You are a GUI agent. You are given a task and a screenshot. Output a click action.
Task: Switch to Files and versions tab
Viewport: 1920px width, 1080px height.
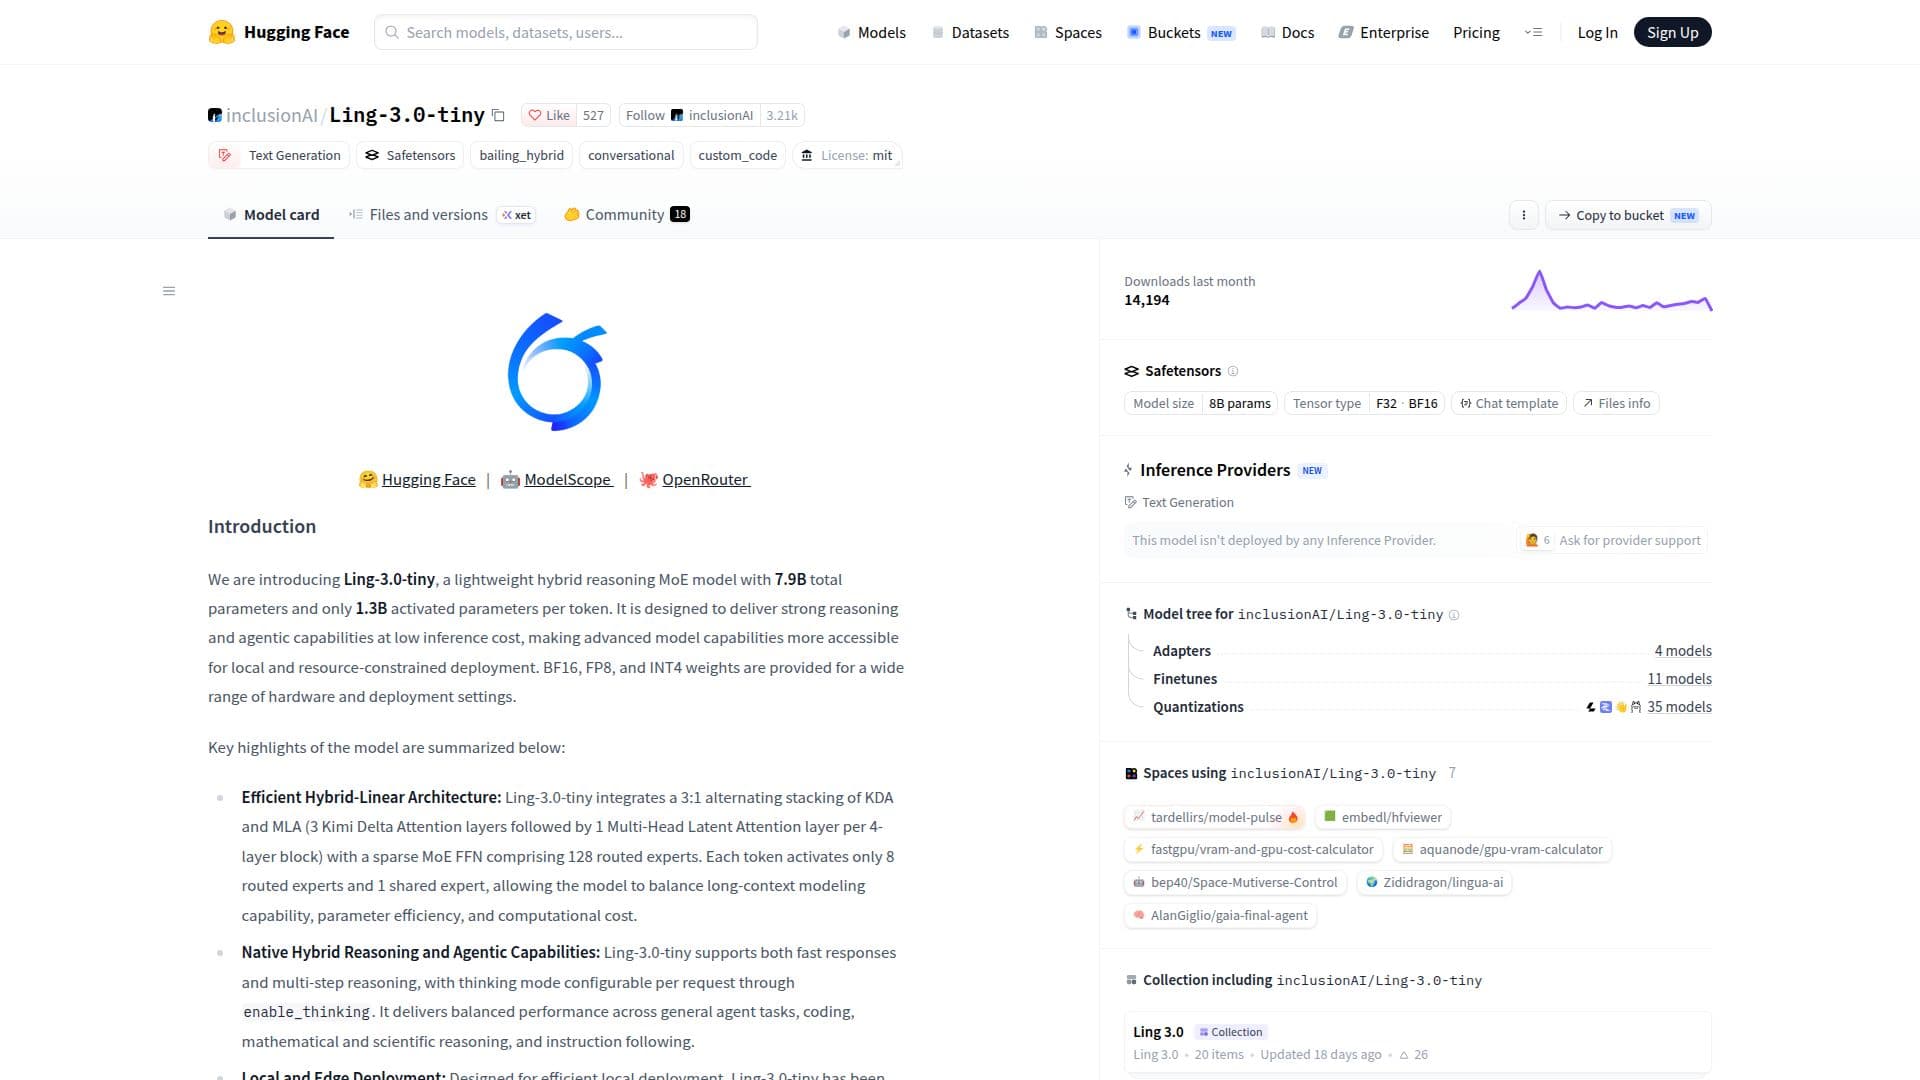pos(442,214)
